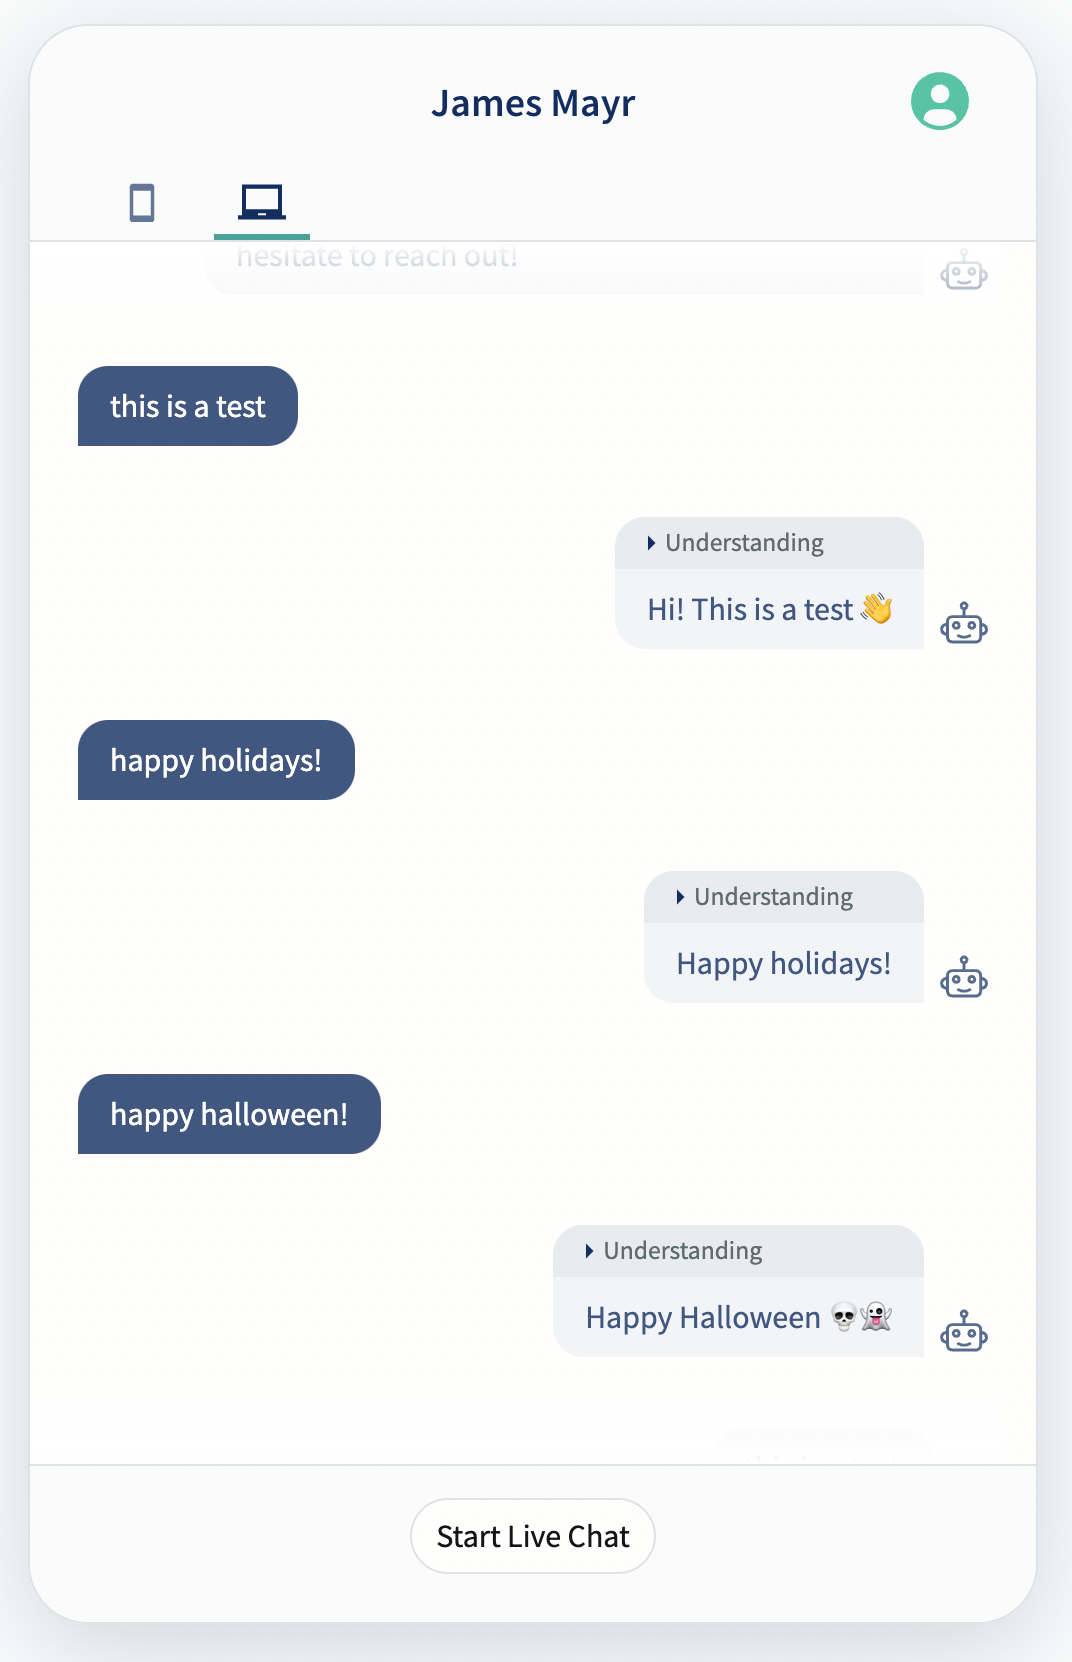The width and height of the screenshot is (1072, 1662).
Task: Expand Understanding above 'Happy Halloween' reply
Action: (x=674, y=1251)
